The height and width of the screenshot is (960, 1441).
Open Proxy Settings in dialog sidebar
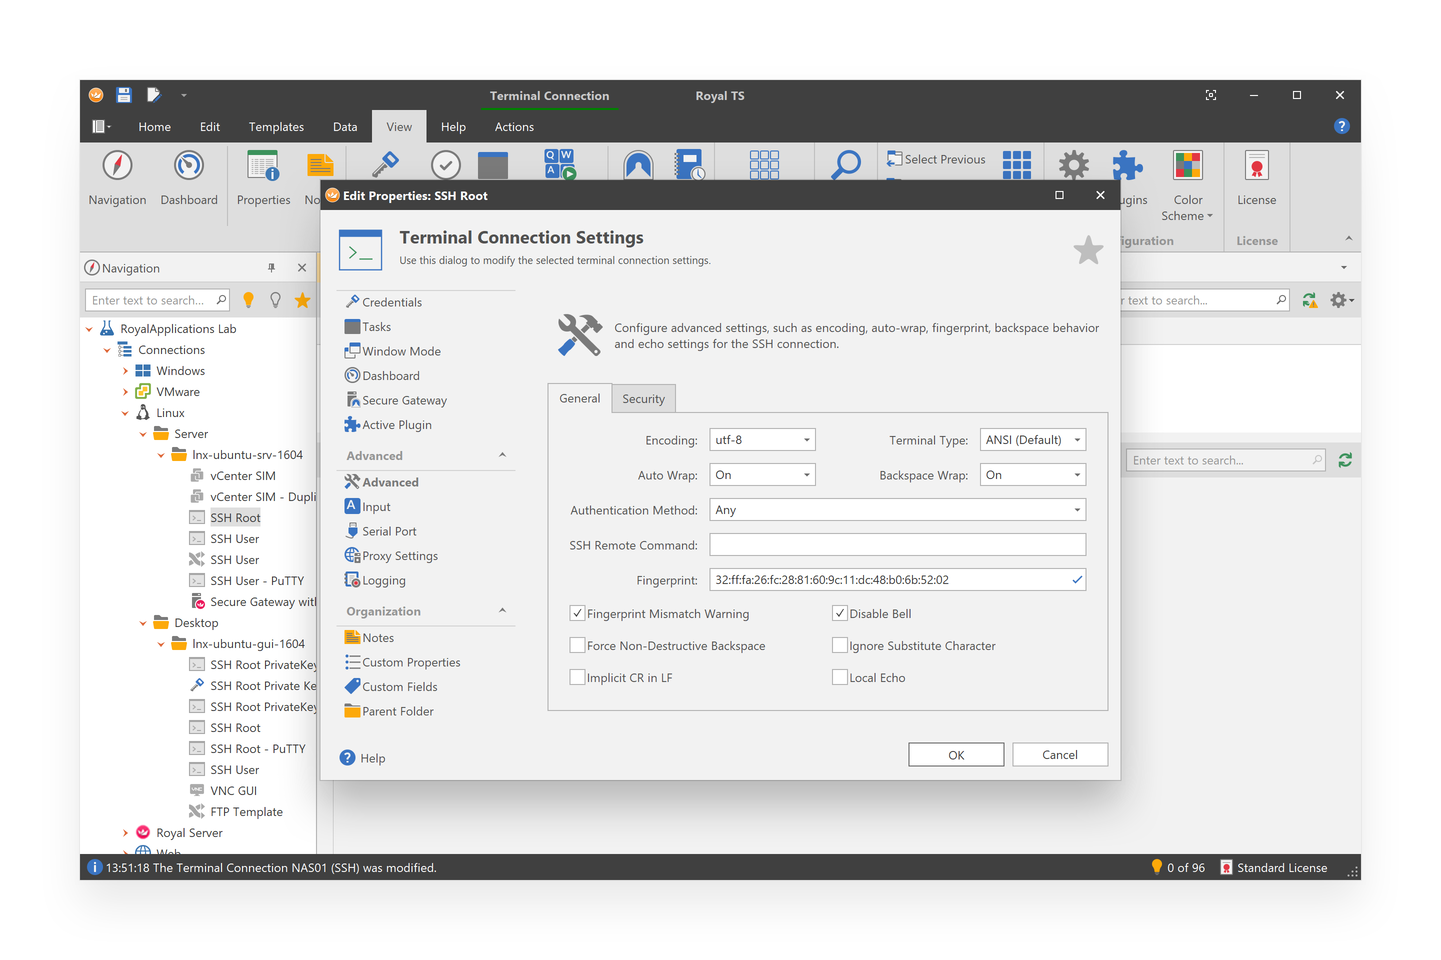[x=399, y=556]
